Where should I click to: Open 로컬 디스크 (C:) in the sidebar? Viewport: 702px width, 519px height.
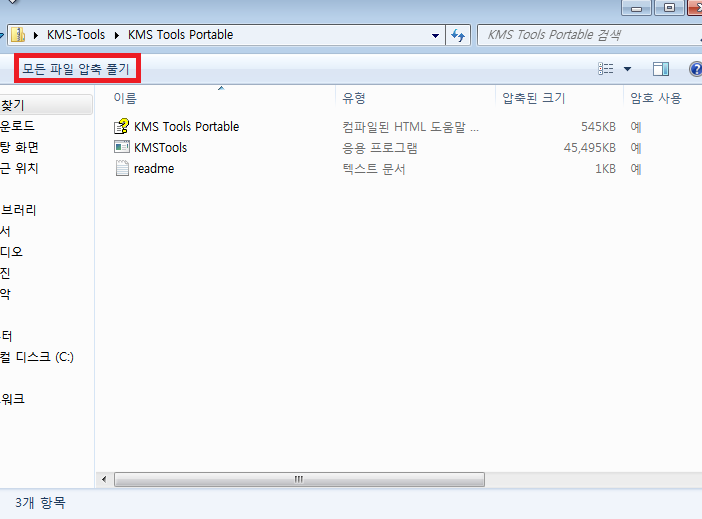pos(37,357)
